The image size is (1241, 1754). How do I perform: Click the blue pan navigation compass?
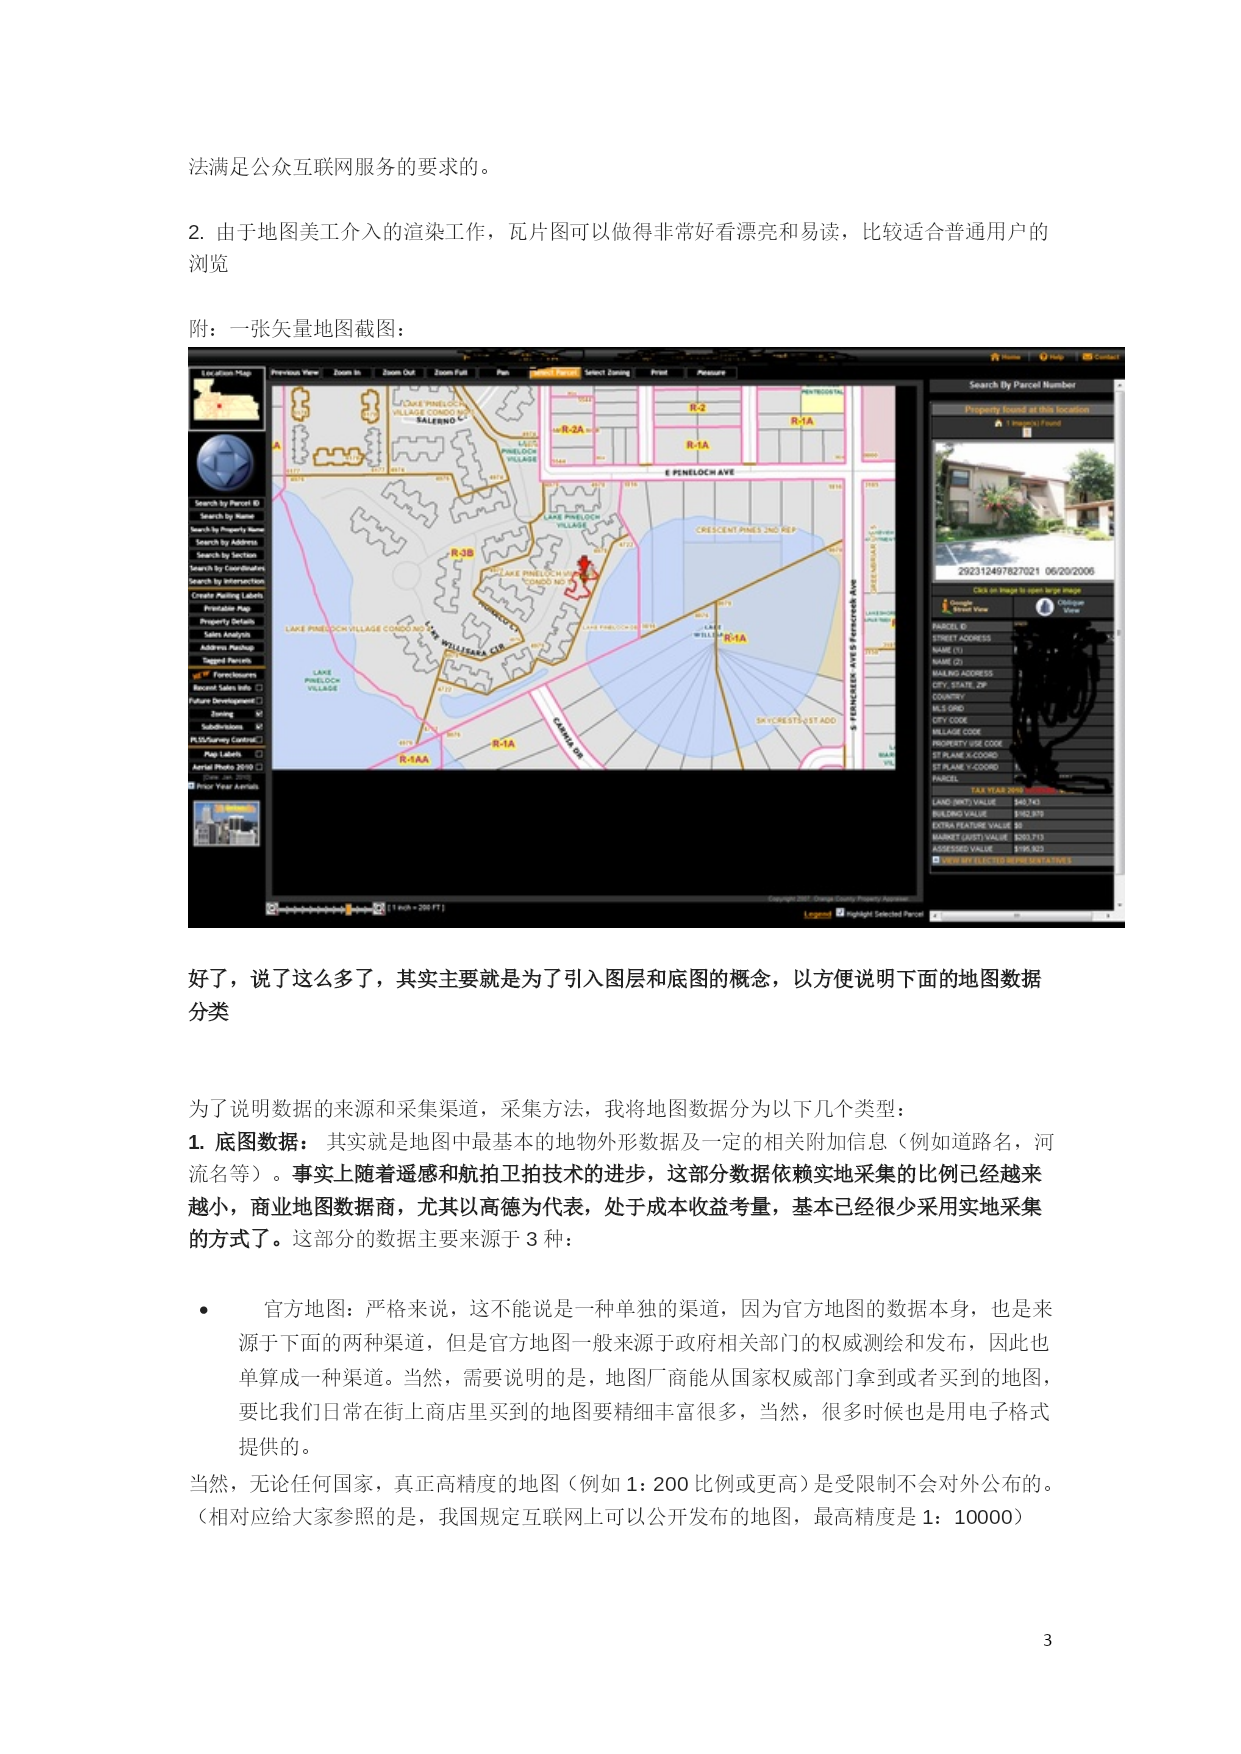(x=225, y=463)
